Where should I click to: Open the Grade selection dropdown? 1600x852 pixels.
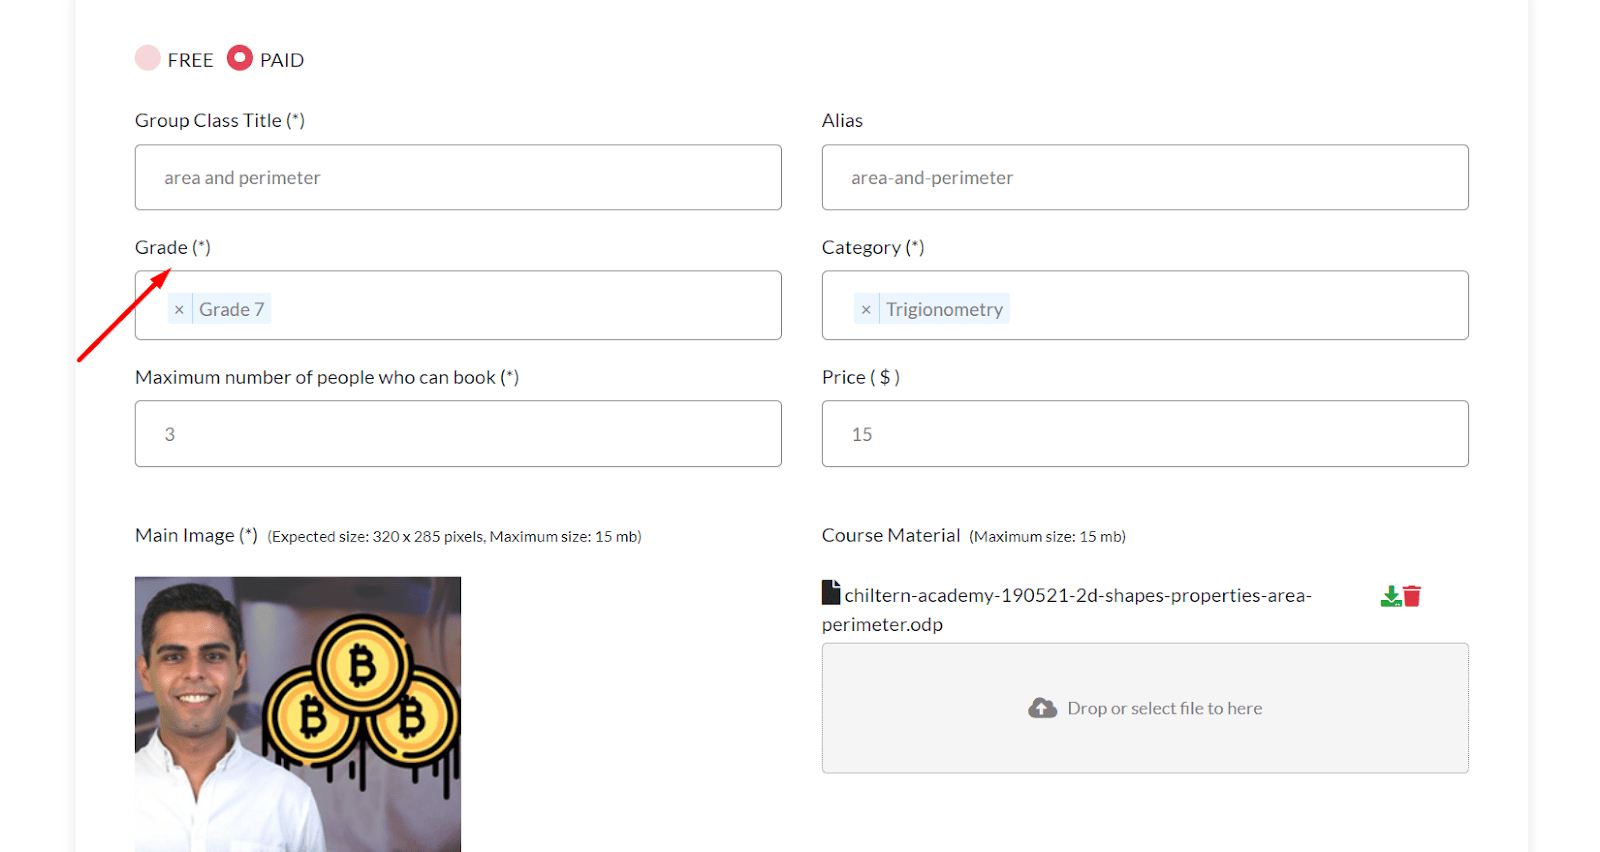coord(458,305)
